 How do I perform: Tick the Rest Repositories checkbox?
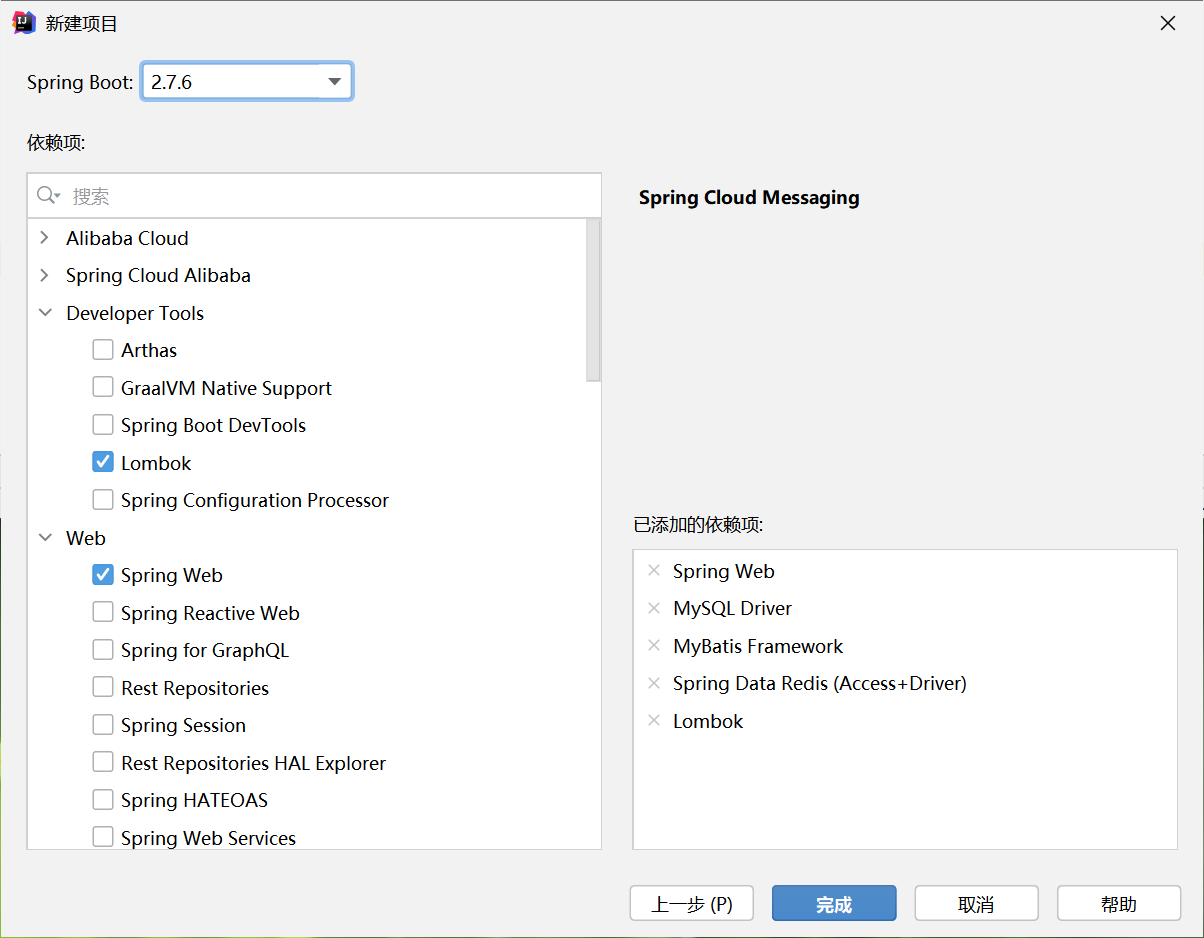pyautogui.click(x=103, y=688)
